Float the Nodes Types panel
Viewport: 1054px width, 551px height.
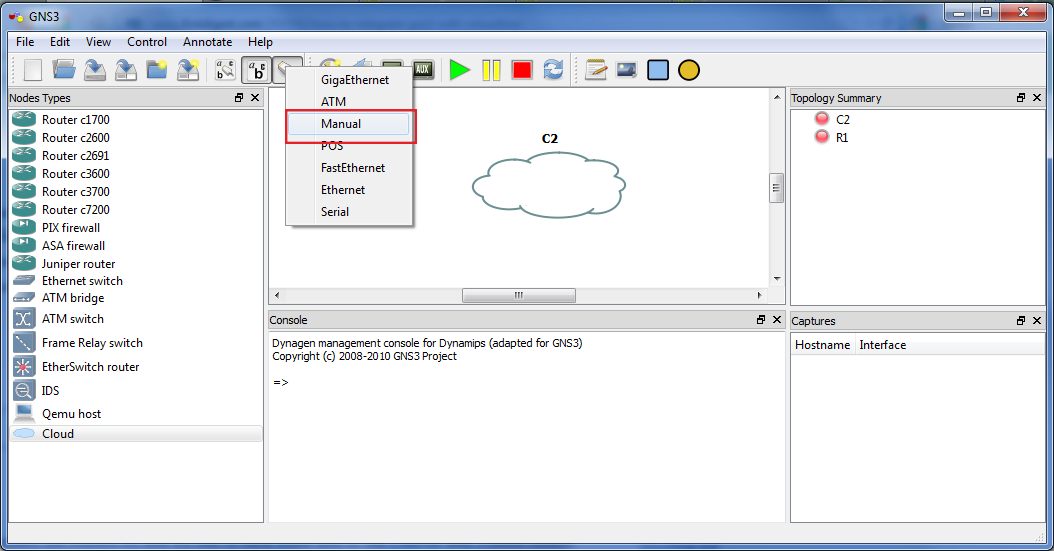(239, 97)
